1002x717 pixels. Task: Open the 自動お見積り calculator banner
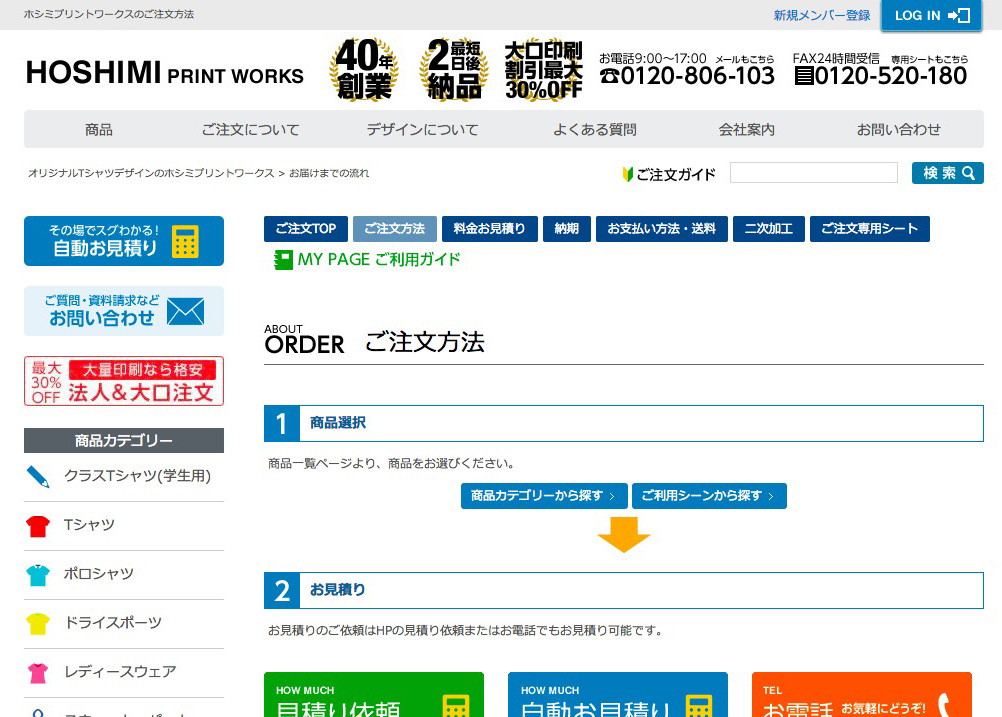click(x=124, y=241)
